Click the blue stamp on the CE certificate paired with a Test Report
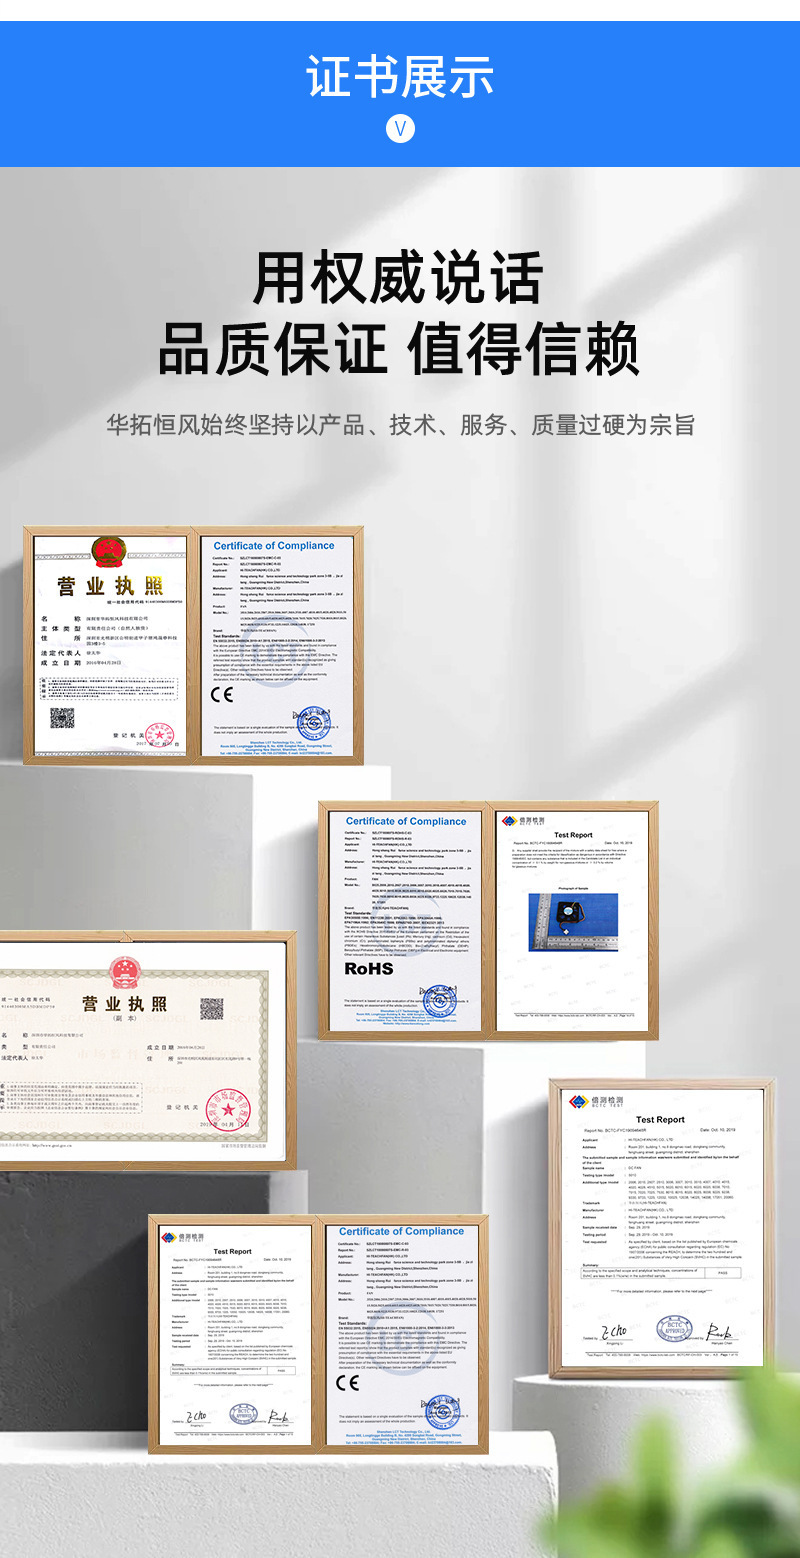Screen dimensions: 800x1558 (441, 1410)
